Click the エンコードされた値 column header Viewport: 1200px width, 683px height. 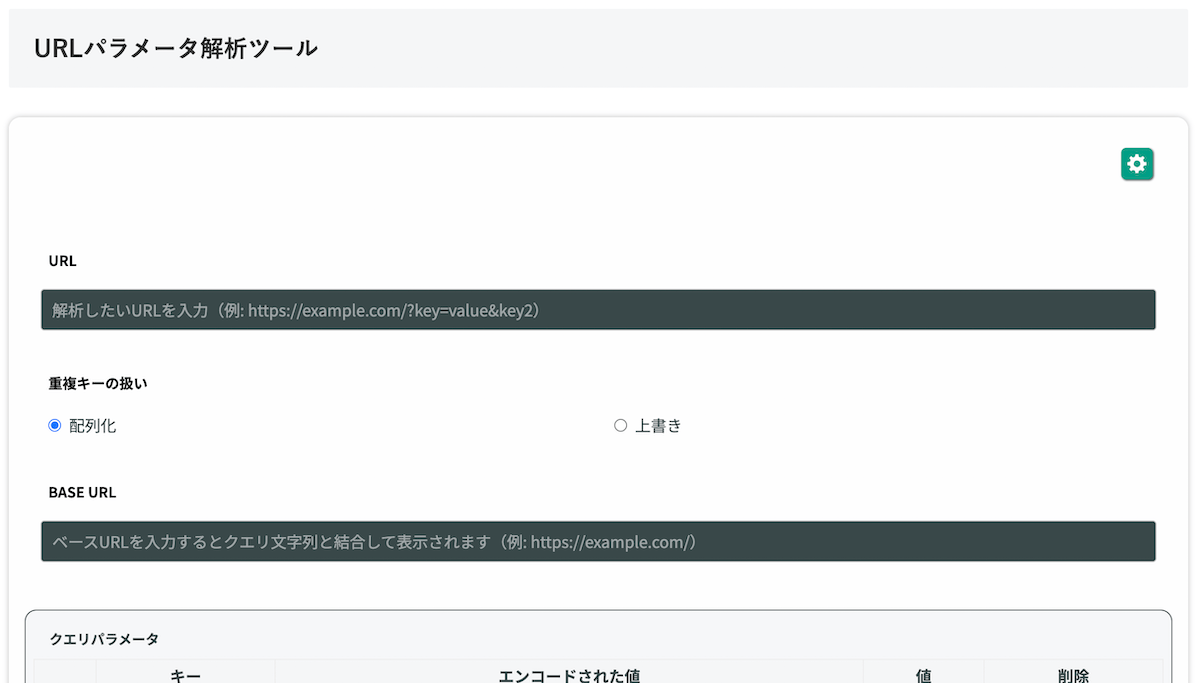coord(568,675)
